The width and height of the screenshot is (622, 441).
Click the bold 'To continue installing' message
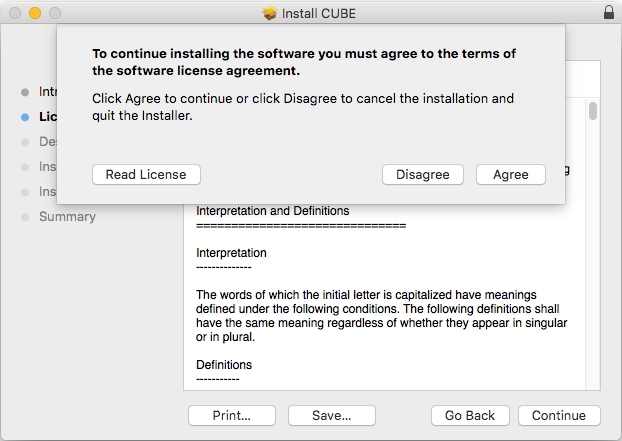pyautogui.click(x=304, y=62)
